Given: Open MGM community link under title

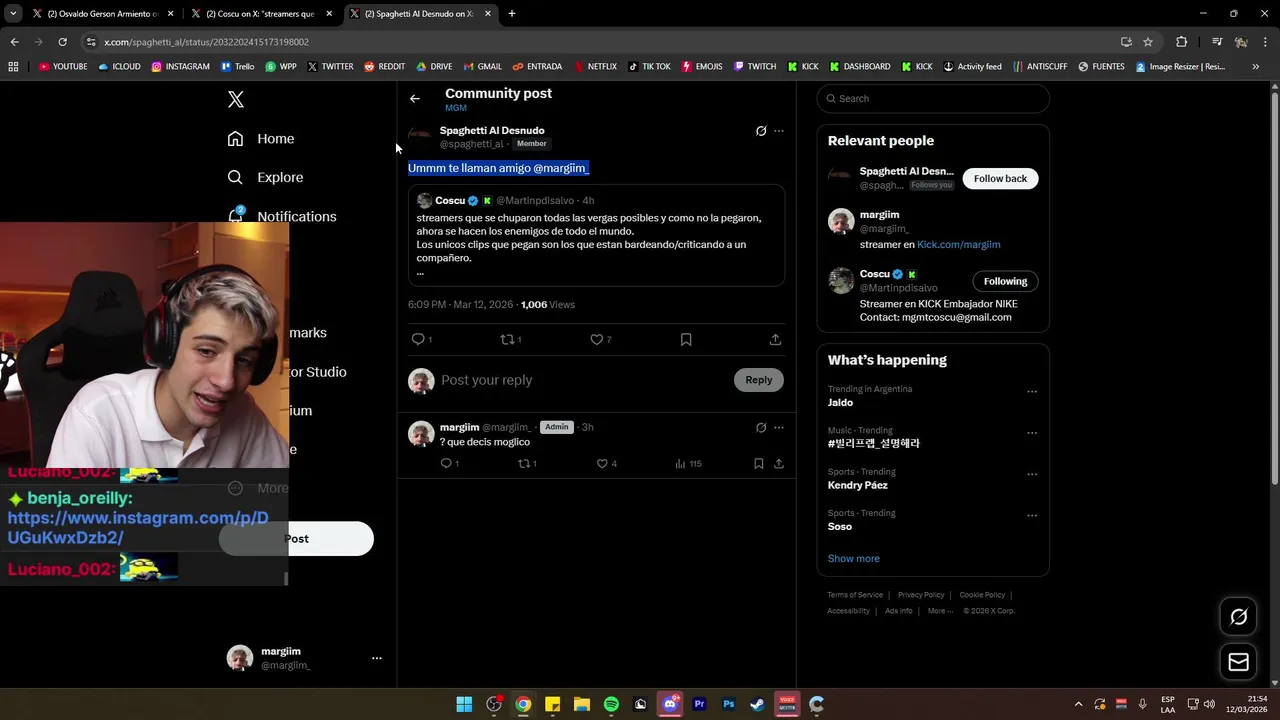Looking at the screenshot, I should [x=456, y=108].
